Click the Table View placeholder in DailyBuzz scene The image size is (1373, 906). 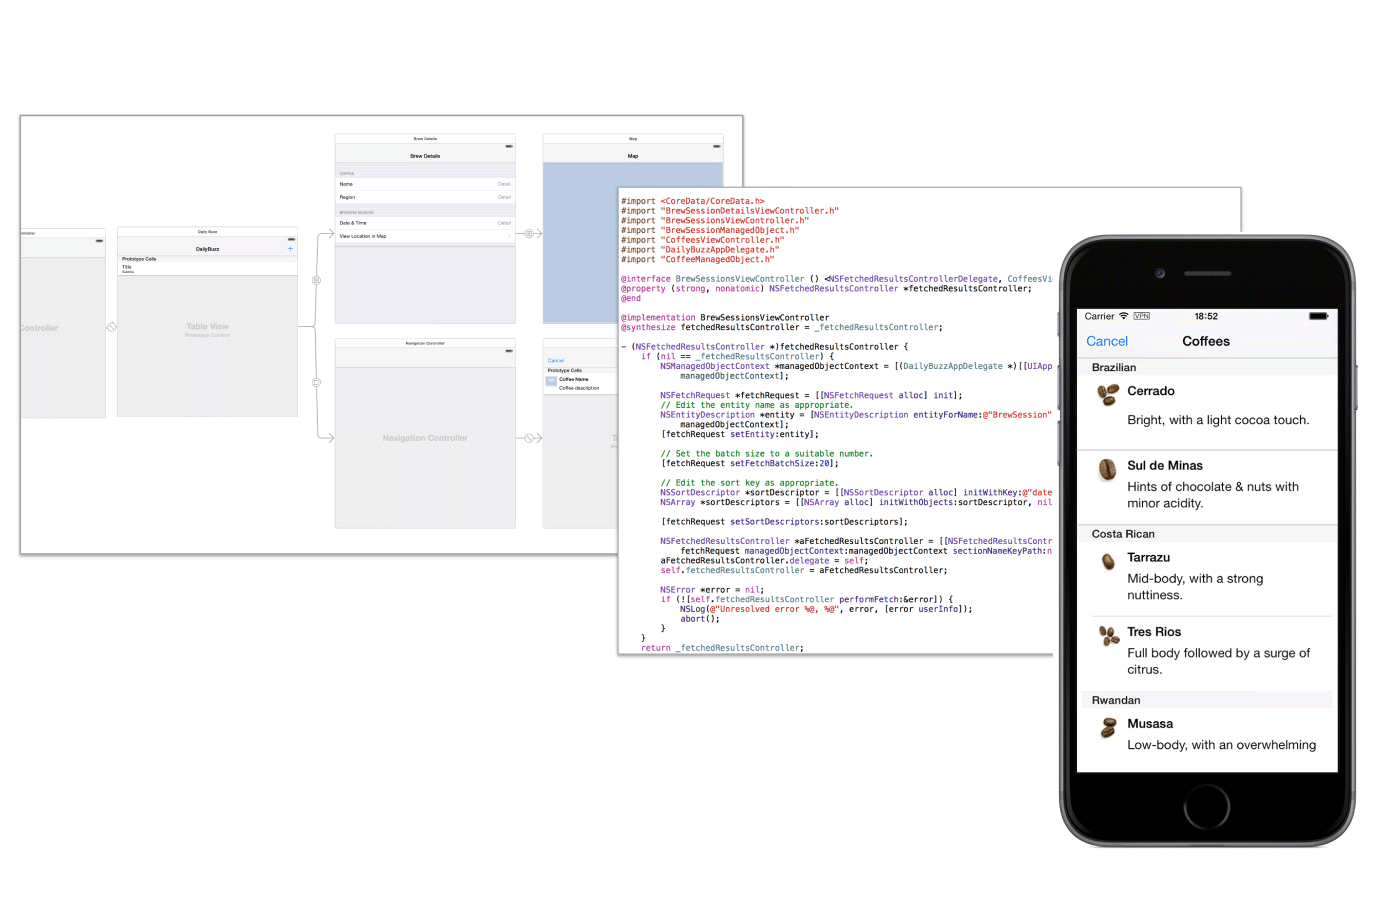click(207, 327)
